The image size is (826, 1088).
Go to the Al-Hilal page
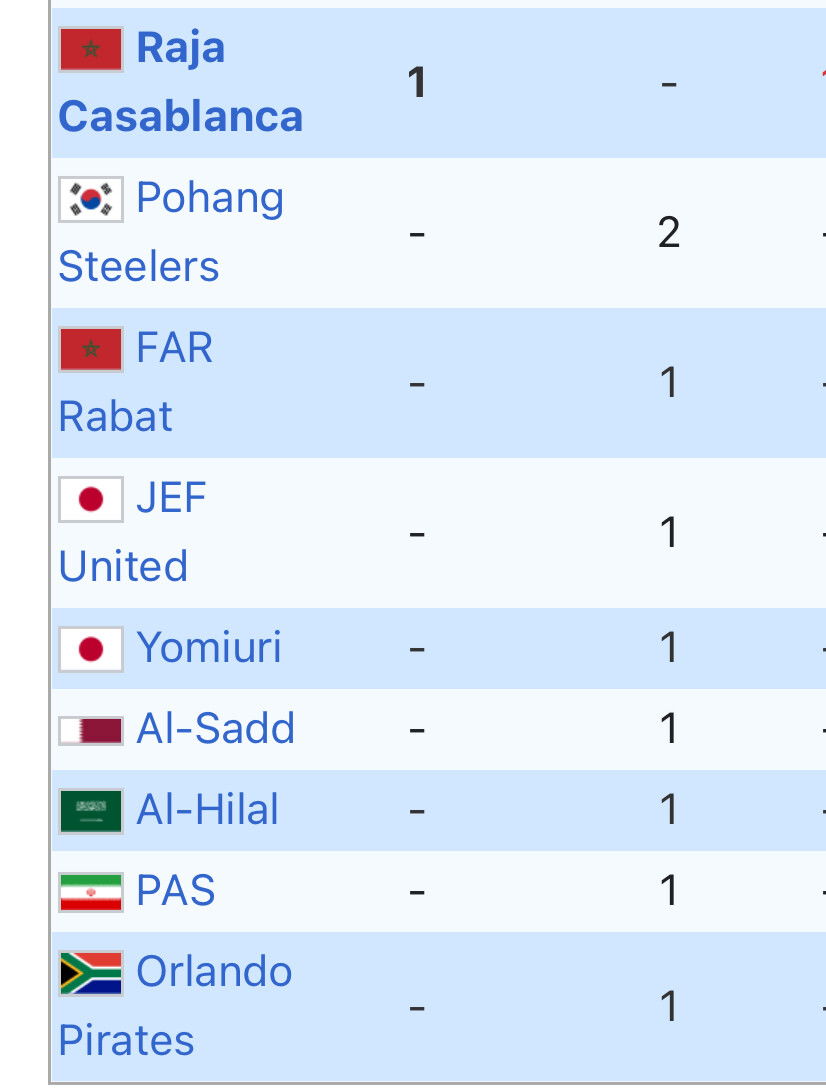pyautogui.click(x=208, y=809)
